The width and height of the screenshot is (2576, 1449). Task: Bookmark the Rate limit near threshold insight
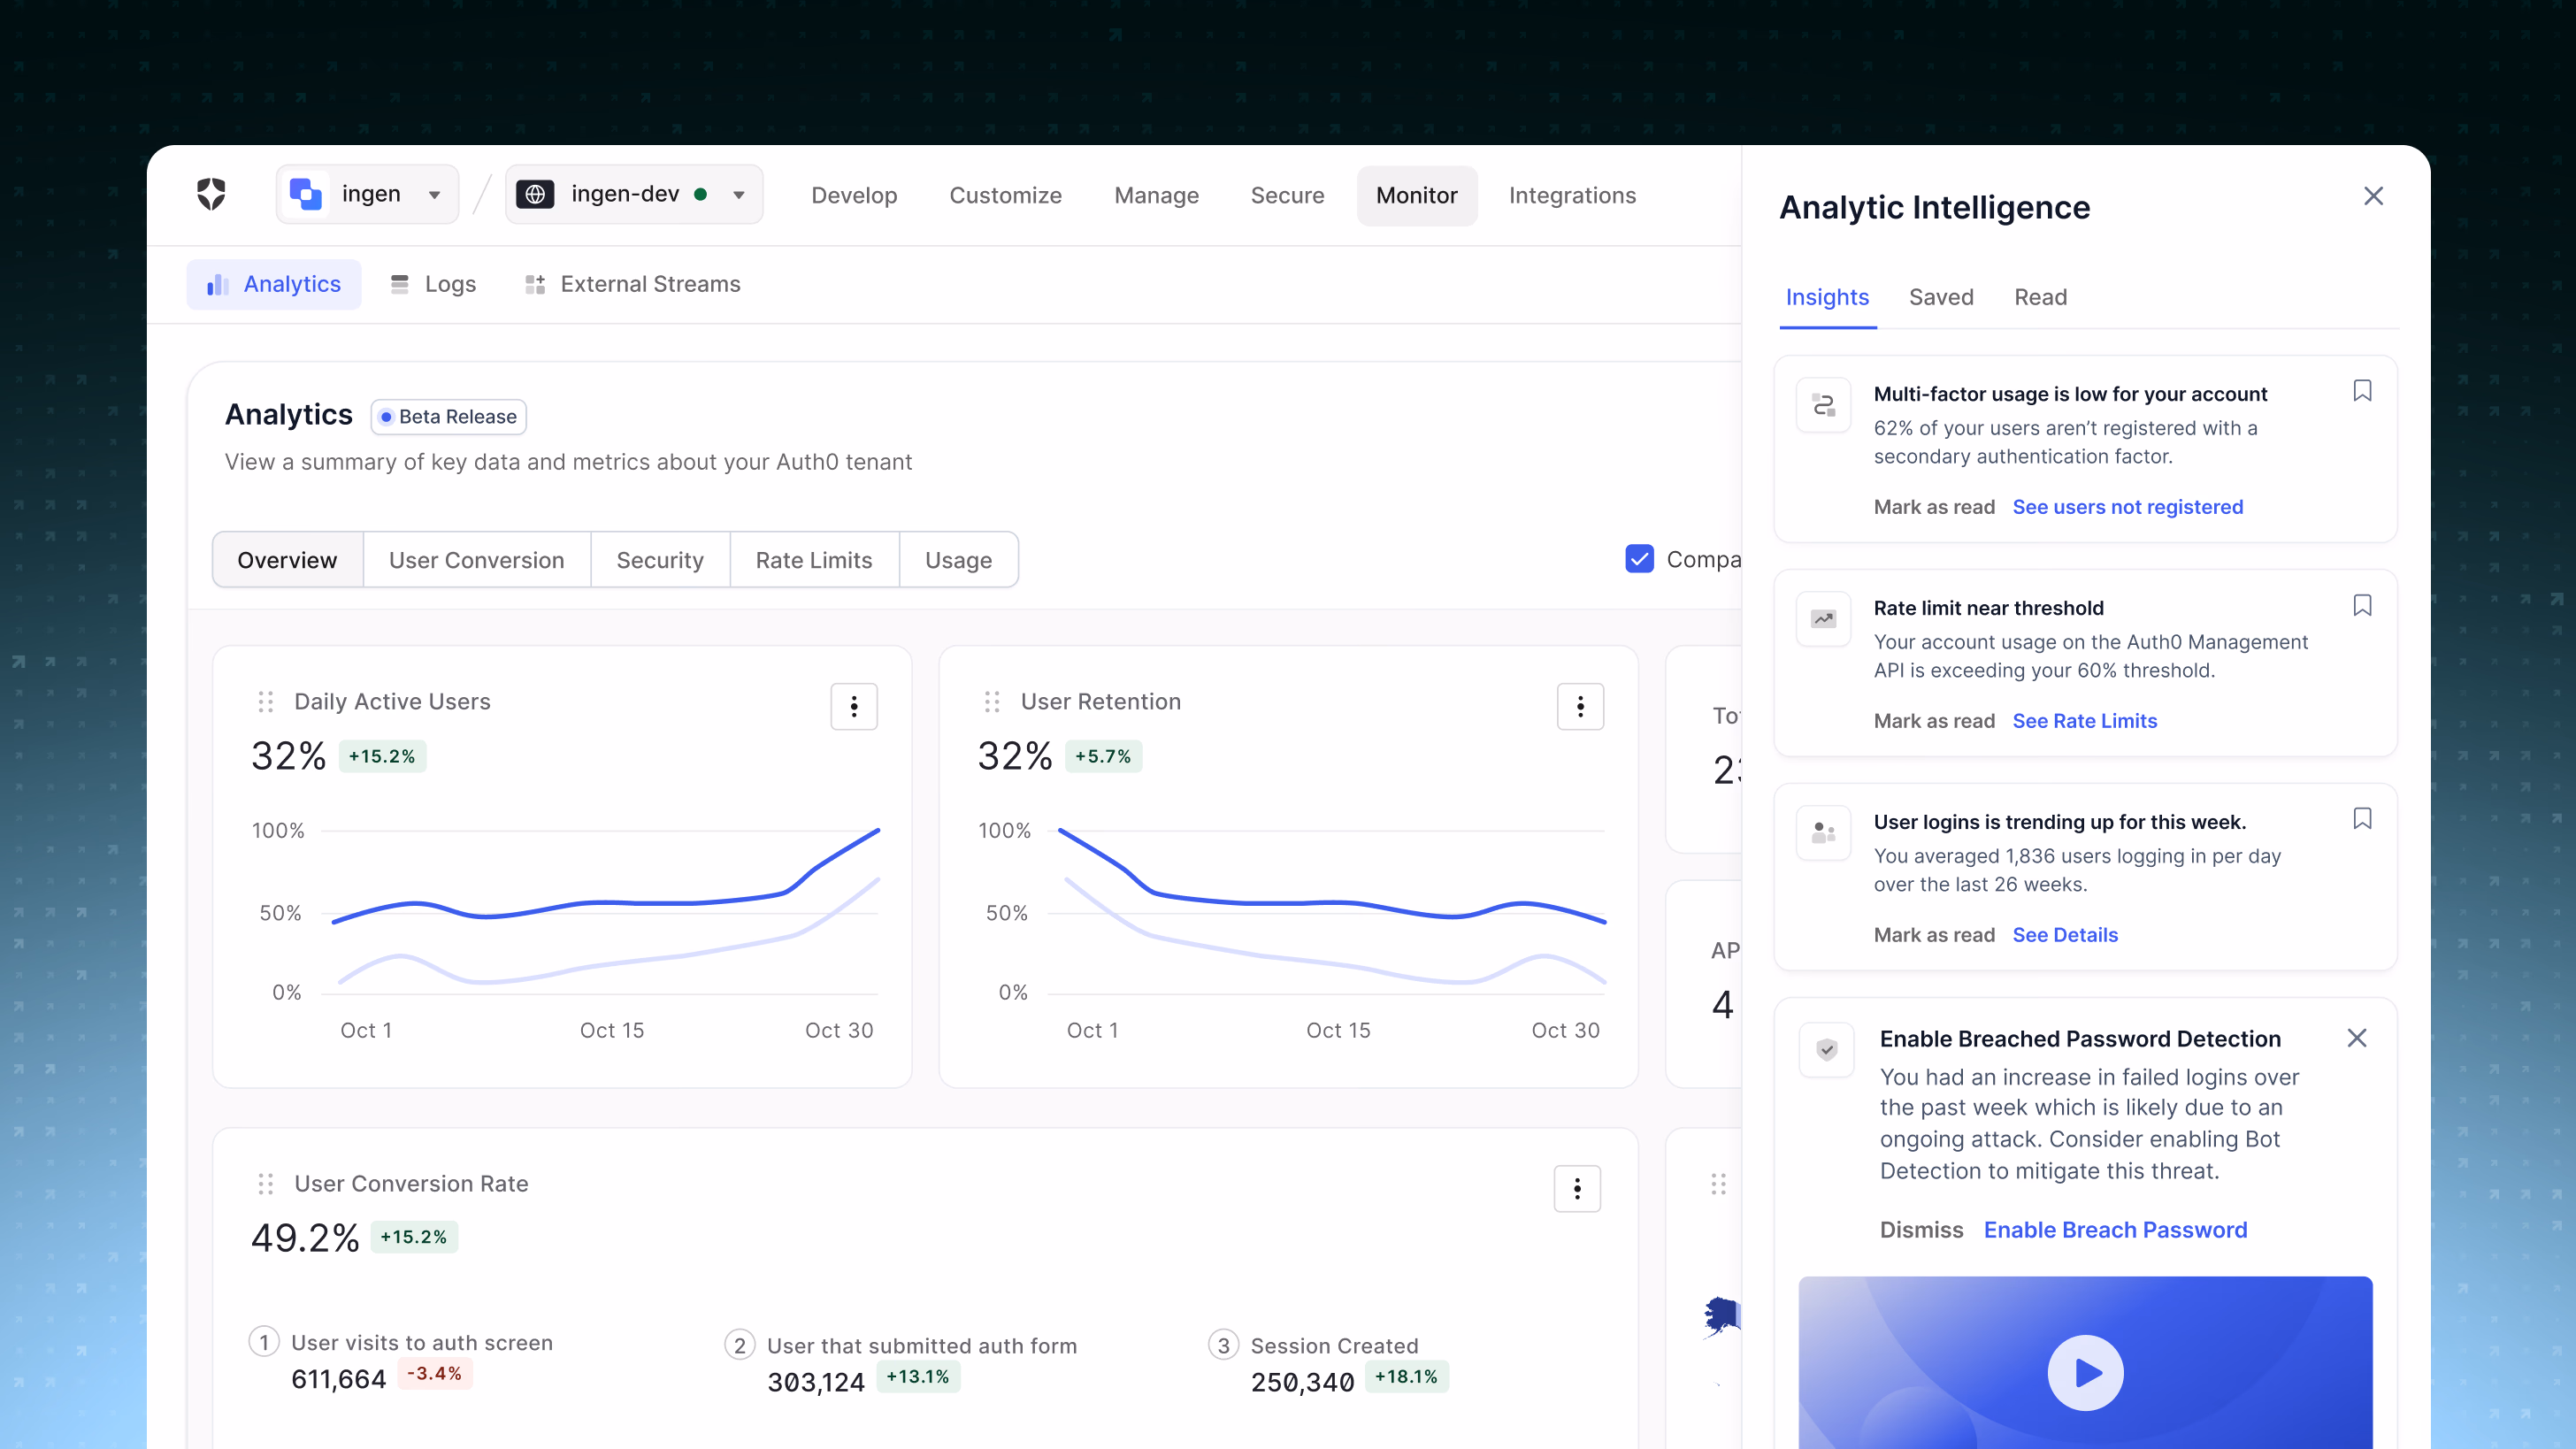[x=2362, y=605]
